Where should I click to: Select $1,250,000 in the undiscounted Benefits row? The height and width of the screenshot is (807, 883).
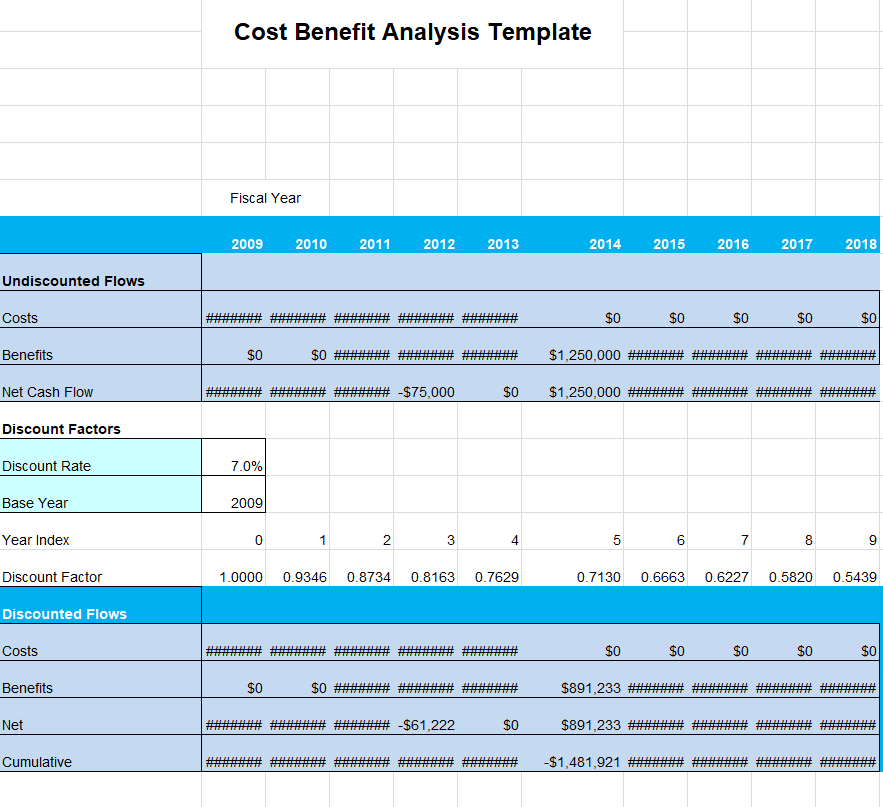585,355
